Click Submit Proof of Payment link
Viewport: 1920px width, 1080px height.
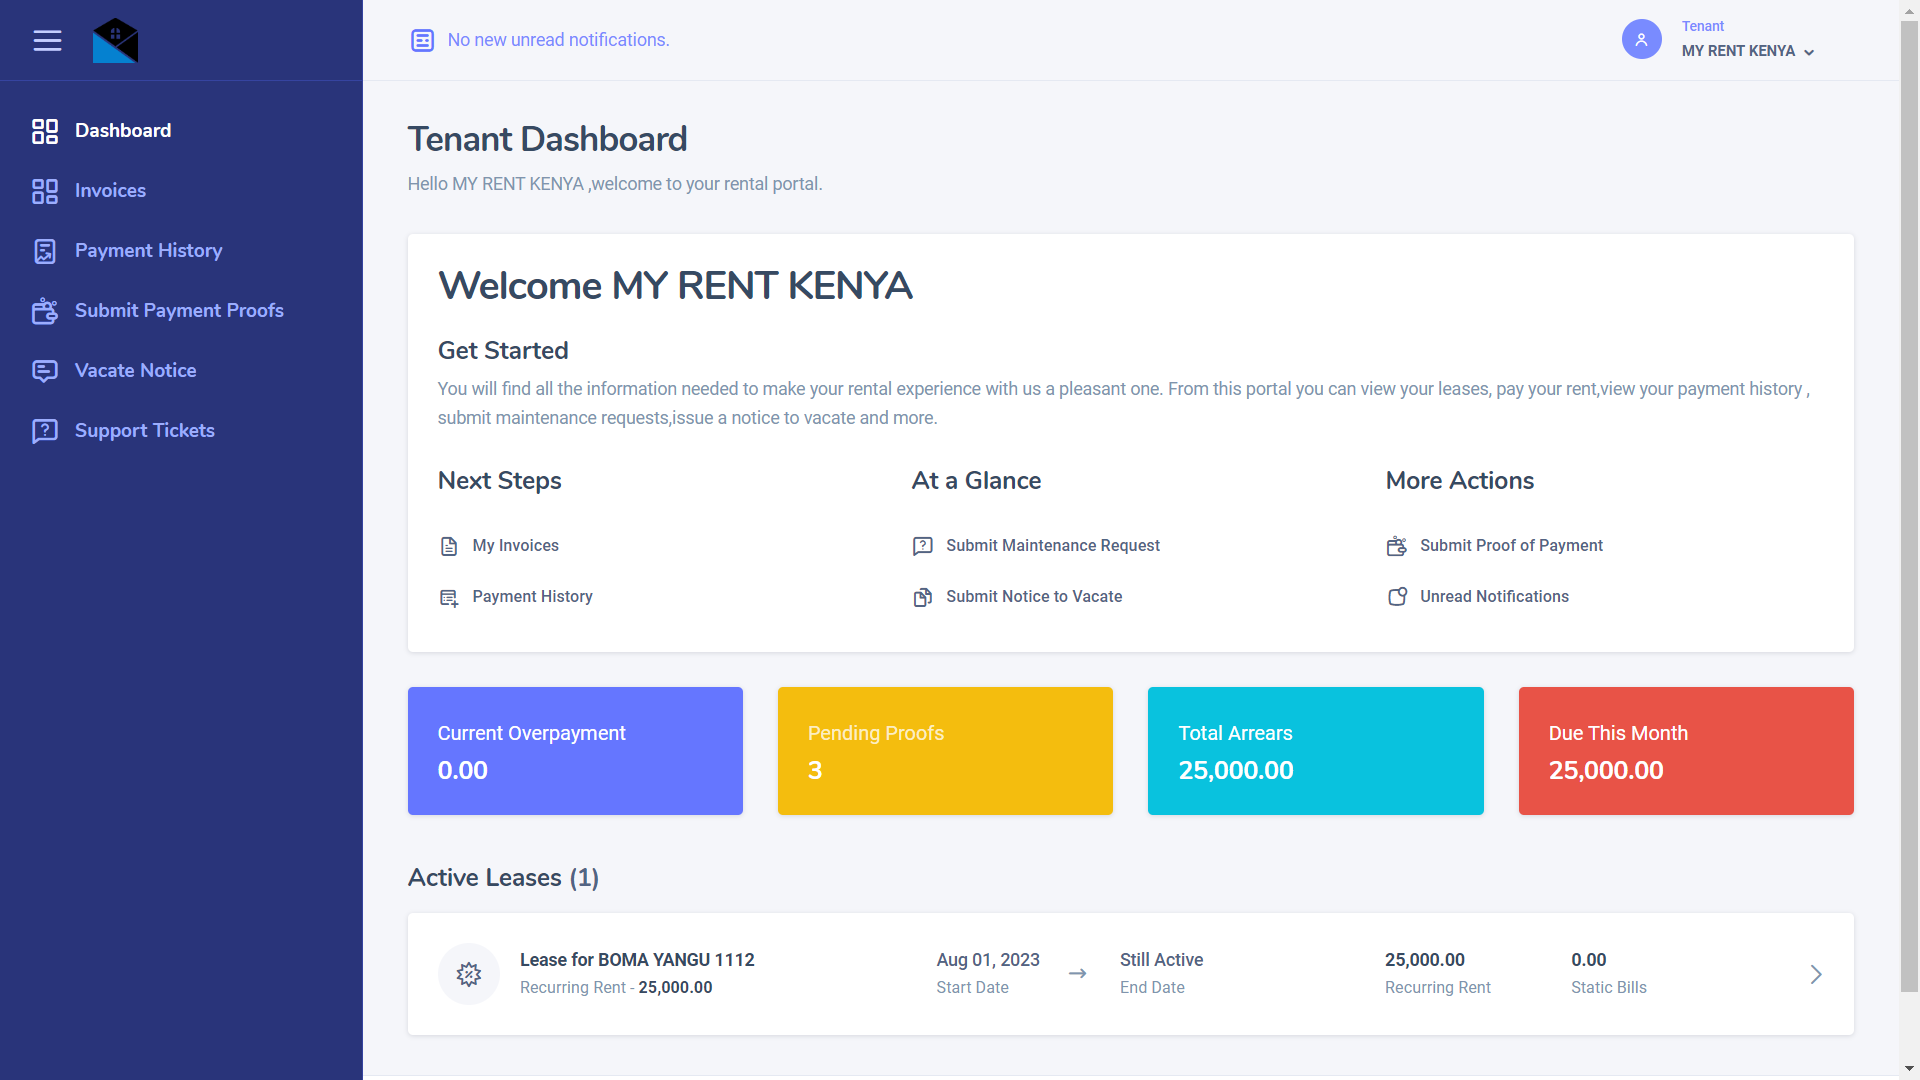(1511, 546)
